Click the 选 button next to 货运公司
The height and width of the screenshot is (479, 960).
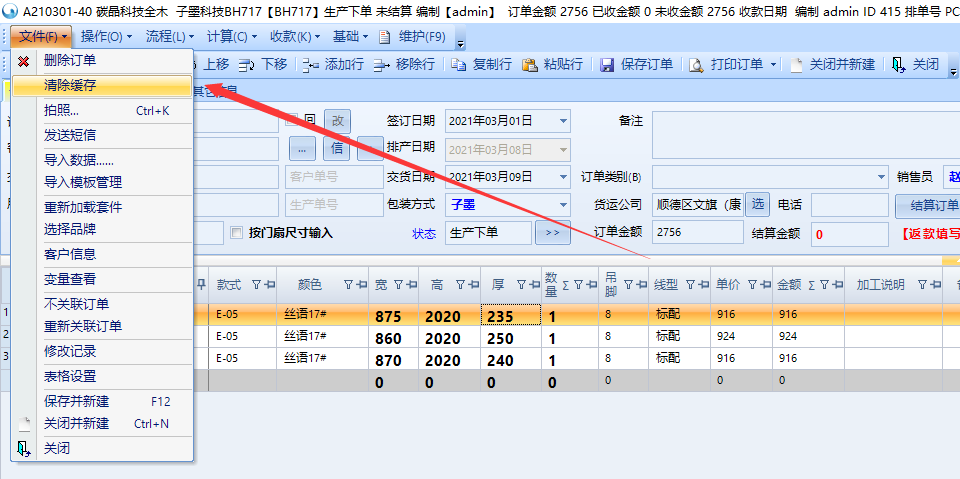tap(758, 205)
